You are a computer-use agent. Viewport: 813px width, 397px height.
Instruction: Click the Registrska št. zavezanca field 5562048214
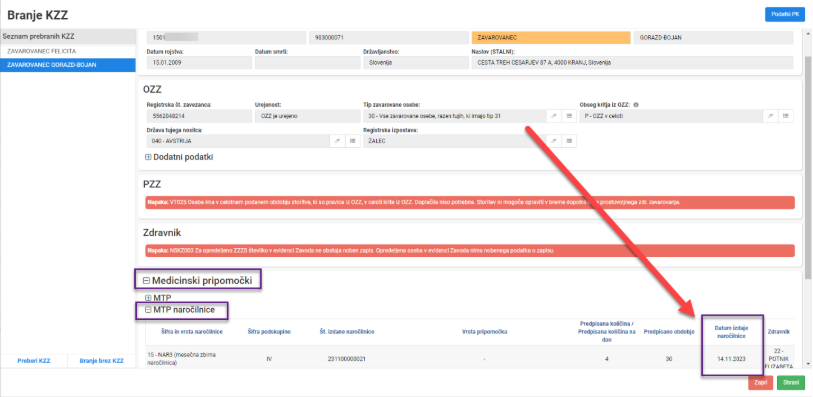tap(199, 116)
